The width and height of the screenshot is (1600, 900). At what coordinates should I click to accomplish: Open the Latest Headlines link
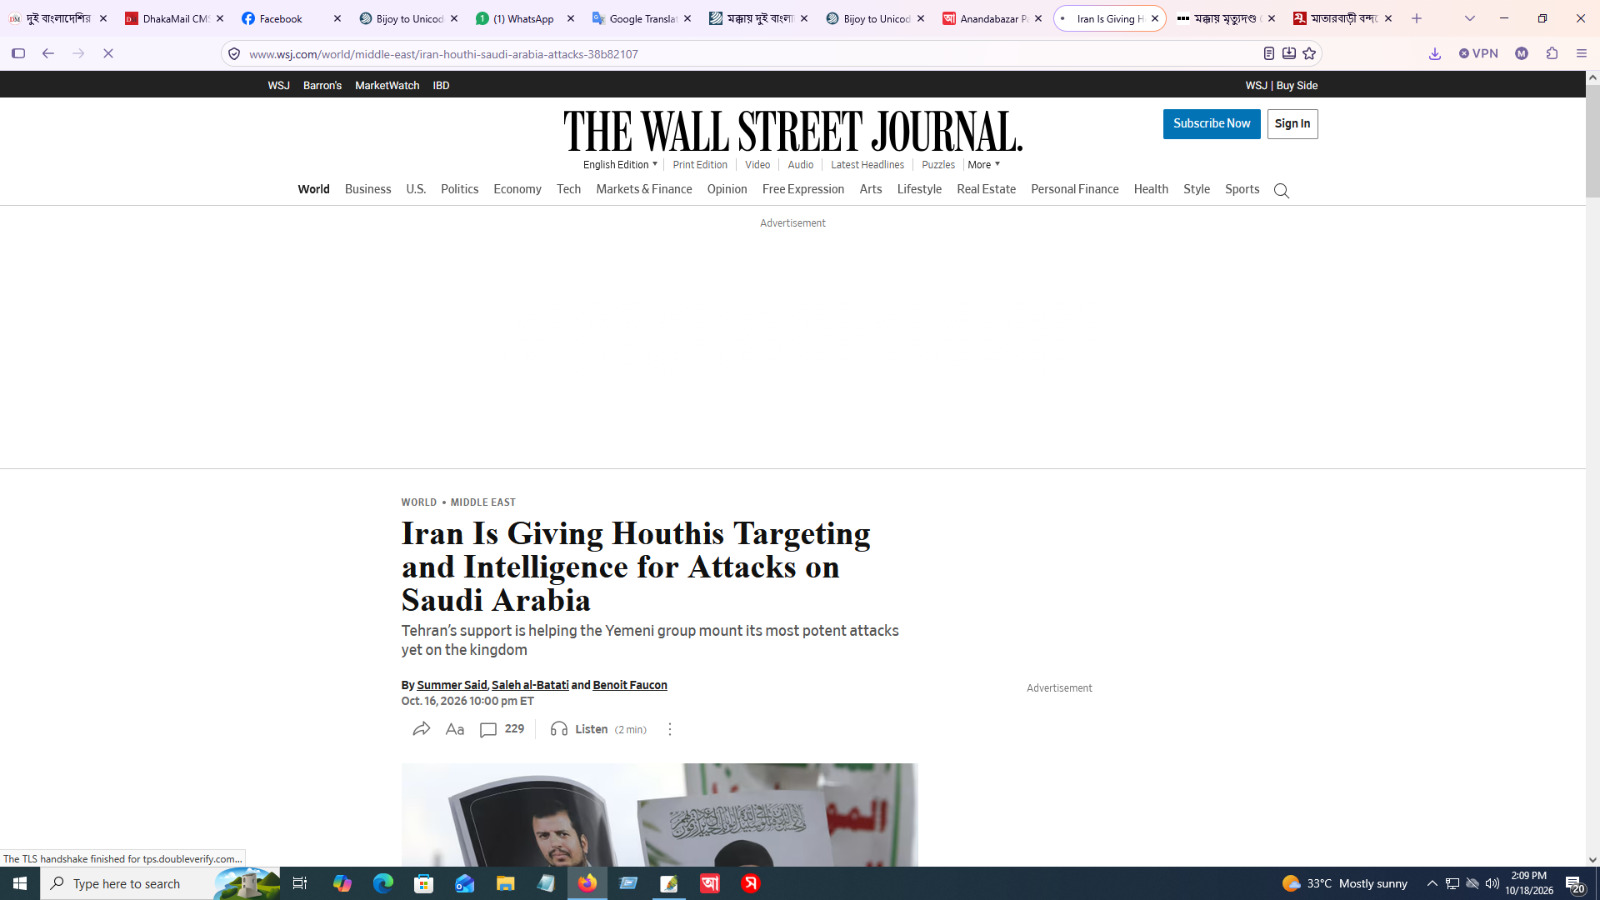867,165
